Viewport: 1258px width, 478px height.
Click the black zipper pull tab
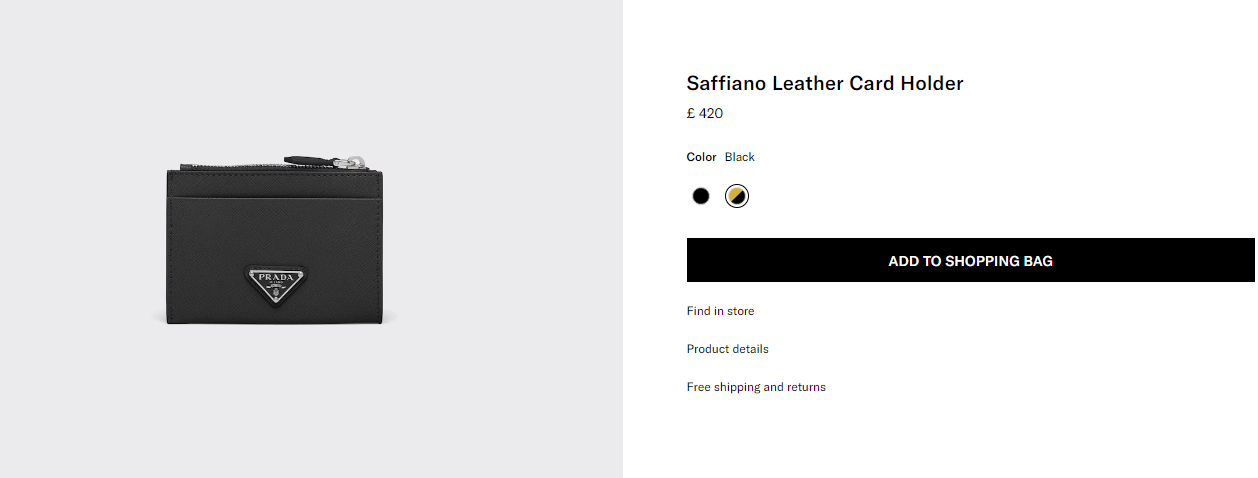pos(305,159)
